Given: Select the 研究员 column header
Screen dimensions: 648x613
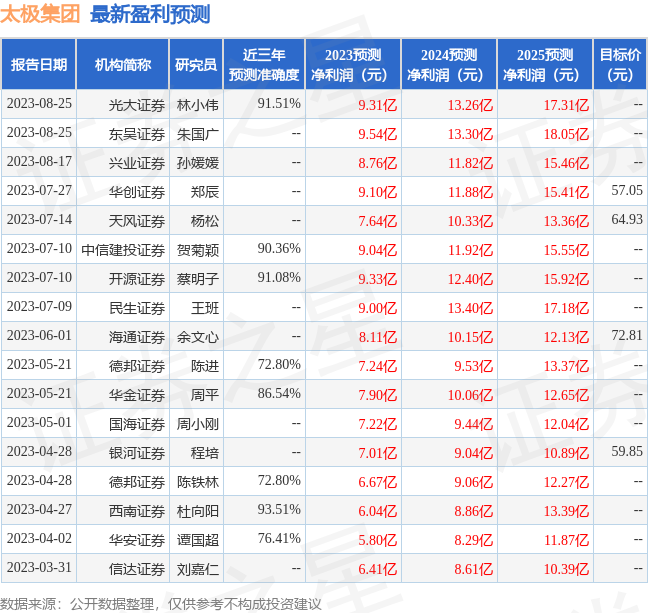Looking at the screenshot, I should pyautogui.click(x=196, y=64).
